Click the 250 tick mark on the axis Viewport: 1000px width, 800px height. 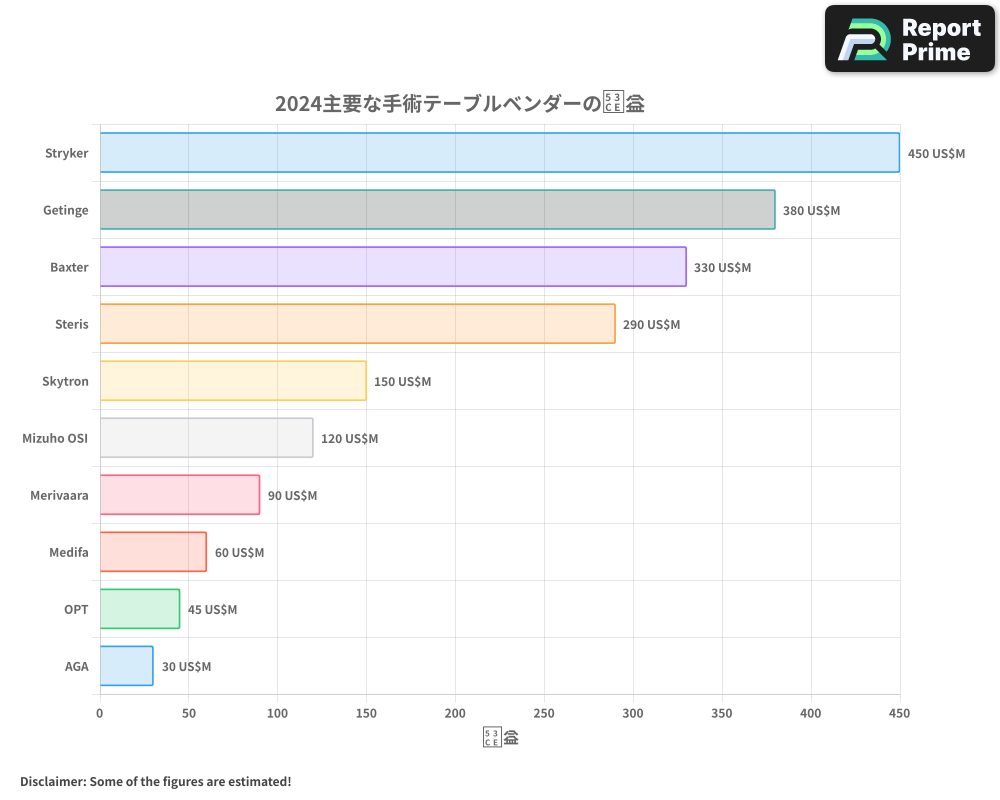(x=544, y=714)
